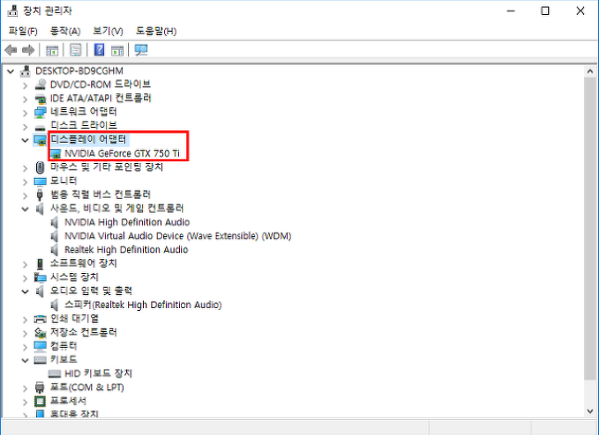This screenshot has width=600, height=435.
Task: Click the action pane toolbar icon
Action: (117, 50)
